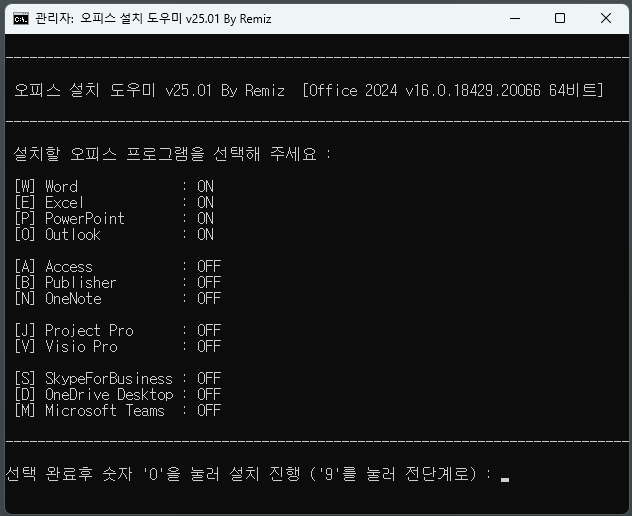Click the '[D] OneDrive Desktop' line
The image size is (632, 516).
click(x=94, y=395)
